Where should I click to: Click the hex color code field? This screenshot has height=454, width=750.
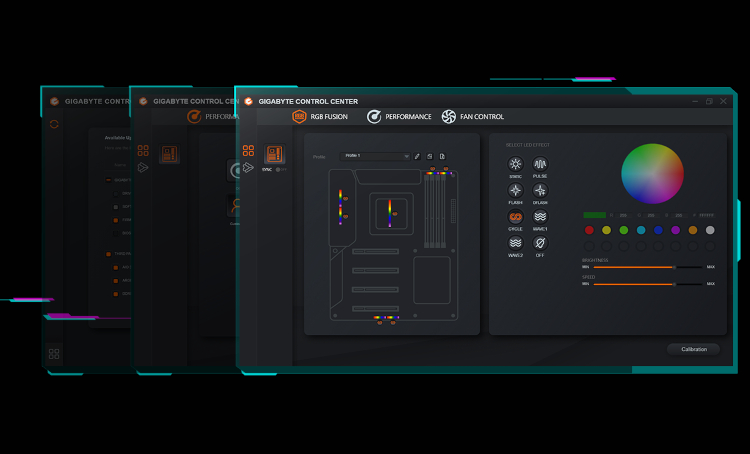(x=706, y=215)
